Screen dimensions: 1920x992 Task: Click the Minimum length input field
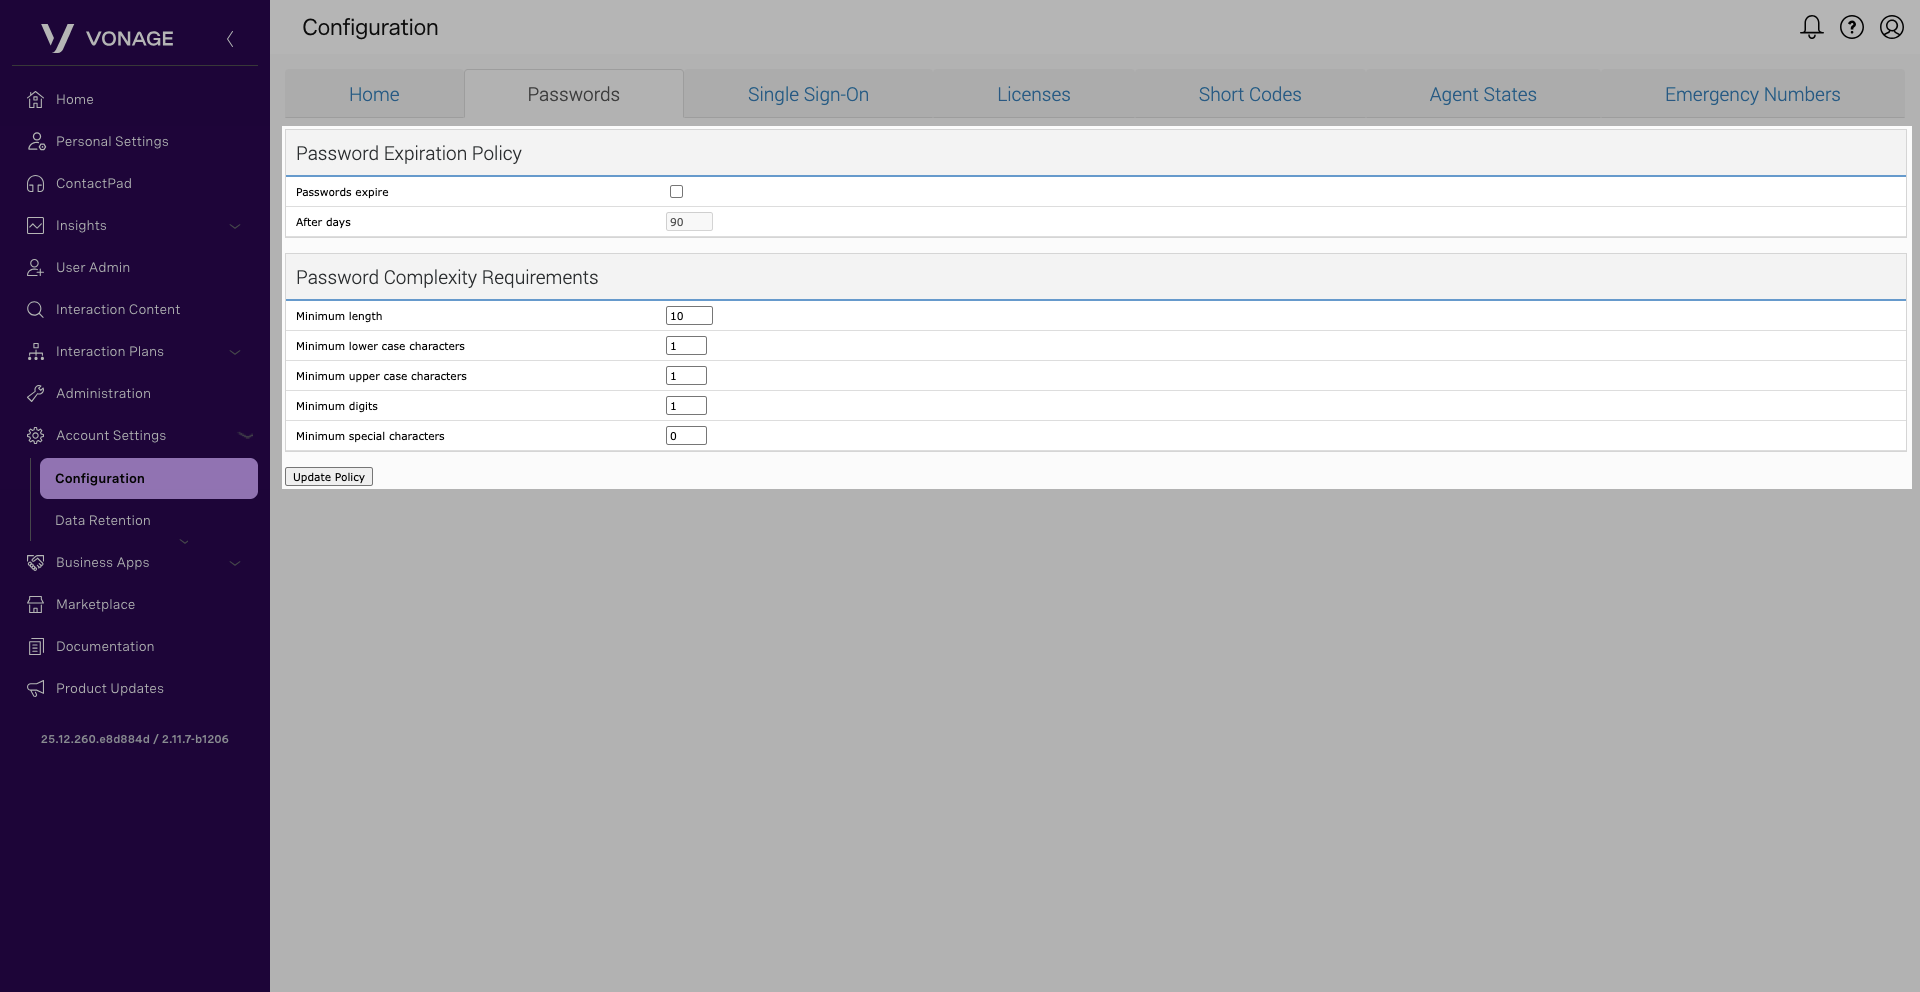click(689, 316)
